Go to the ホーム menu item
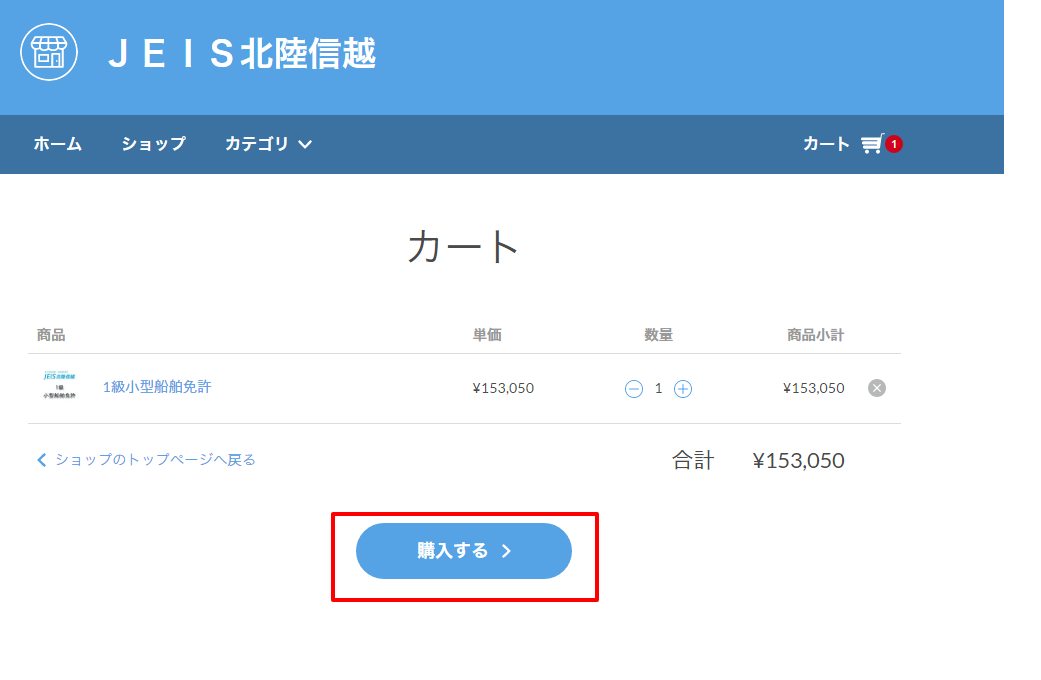The width and height of the screenshot is (1041, 680). pyautogui.click(x=58, y=144)
